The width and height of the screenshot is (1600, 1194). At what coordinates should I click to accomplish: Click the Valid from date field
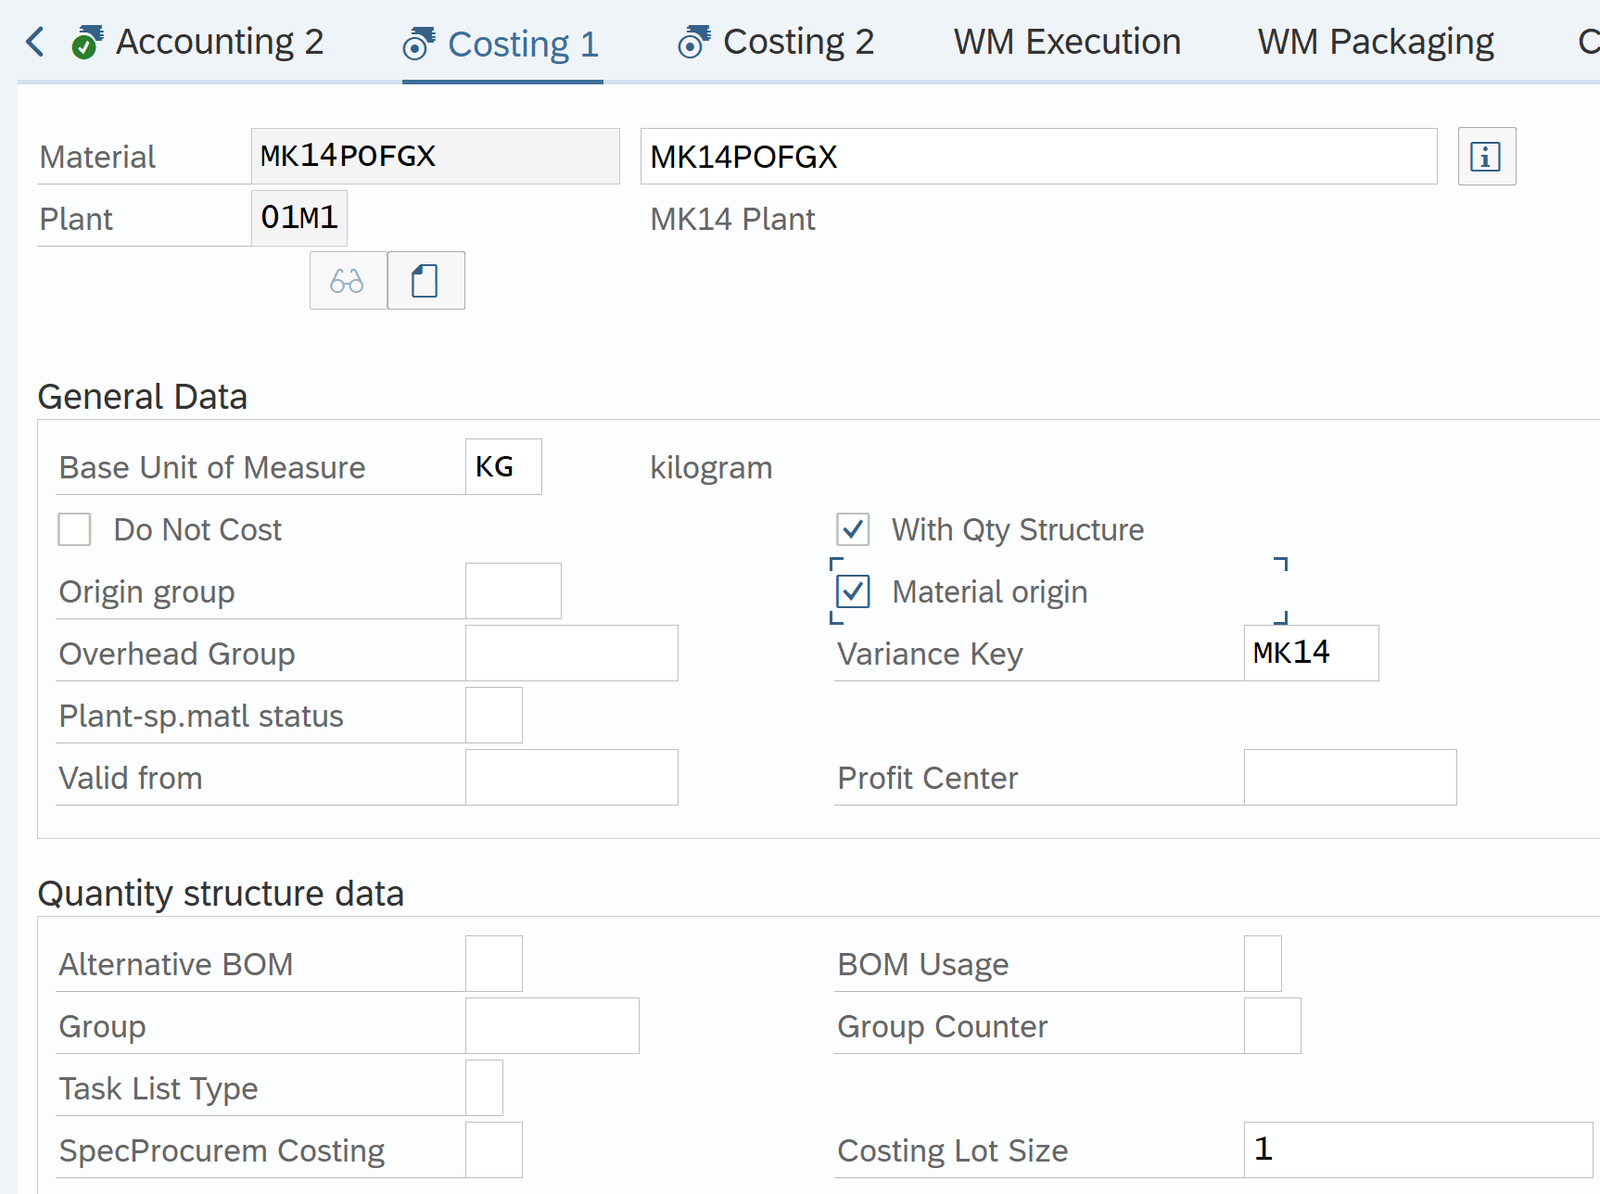571,778
